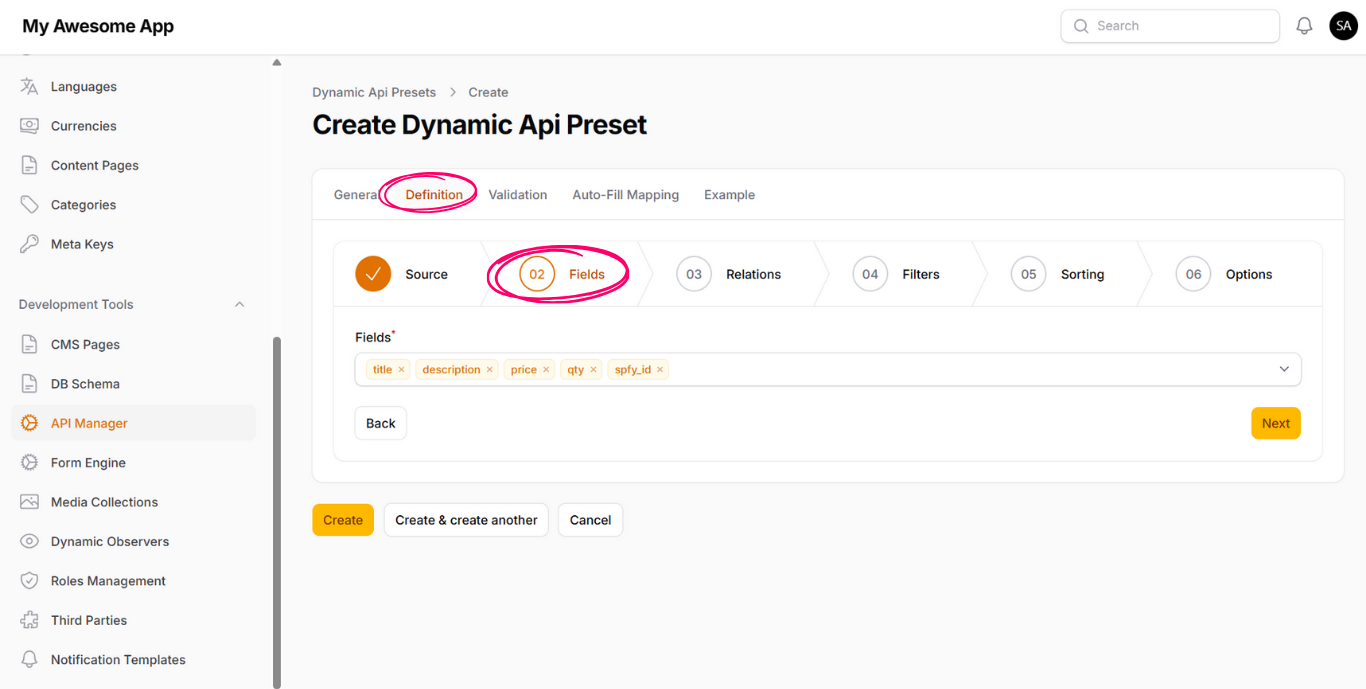Remove the spfy_id field tag
The width and height of the screenshot is (1366, 689).
(x=660, y=370)
